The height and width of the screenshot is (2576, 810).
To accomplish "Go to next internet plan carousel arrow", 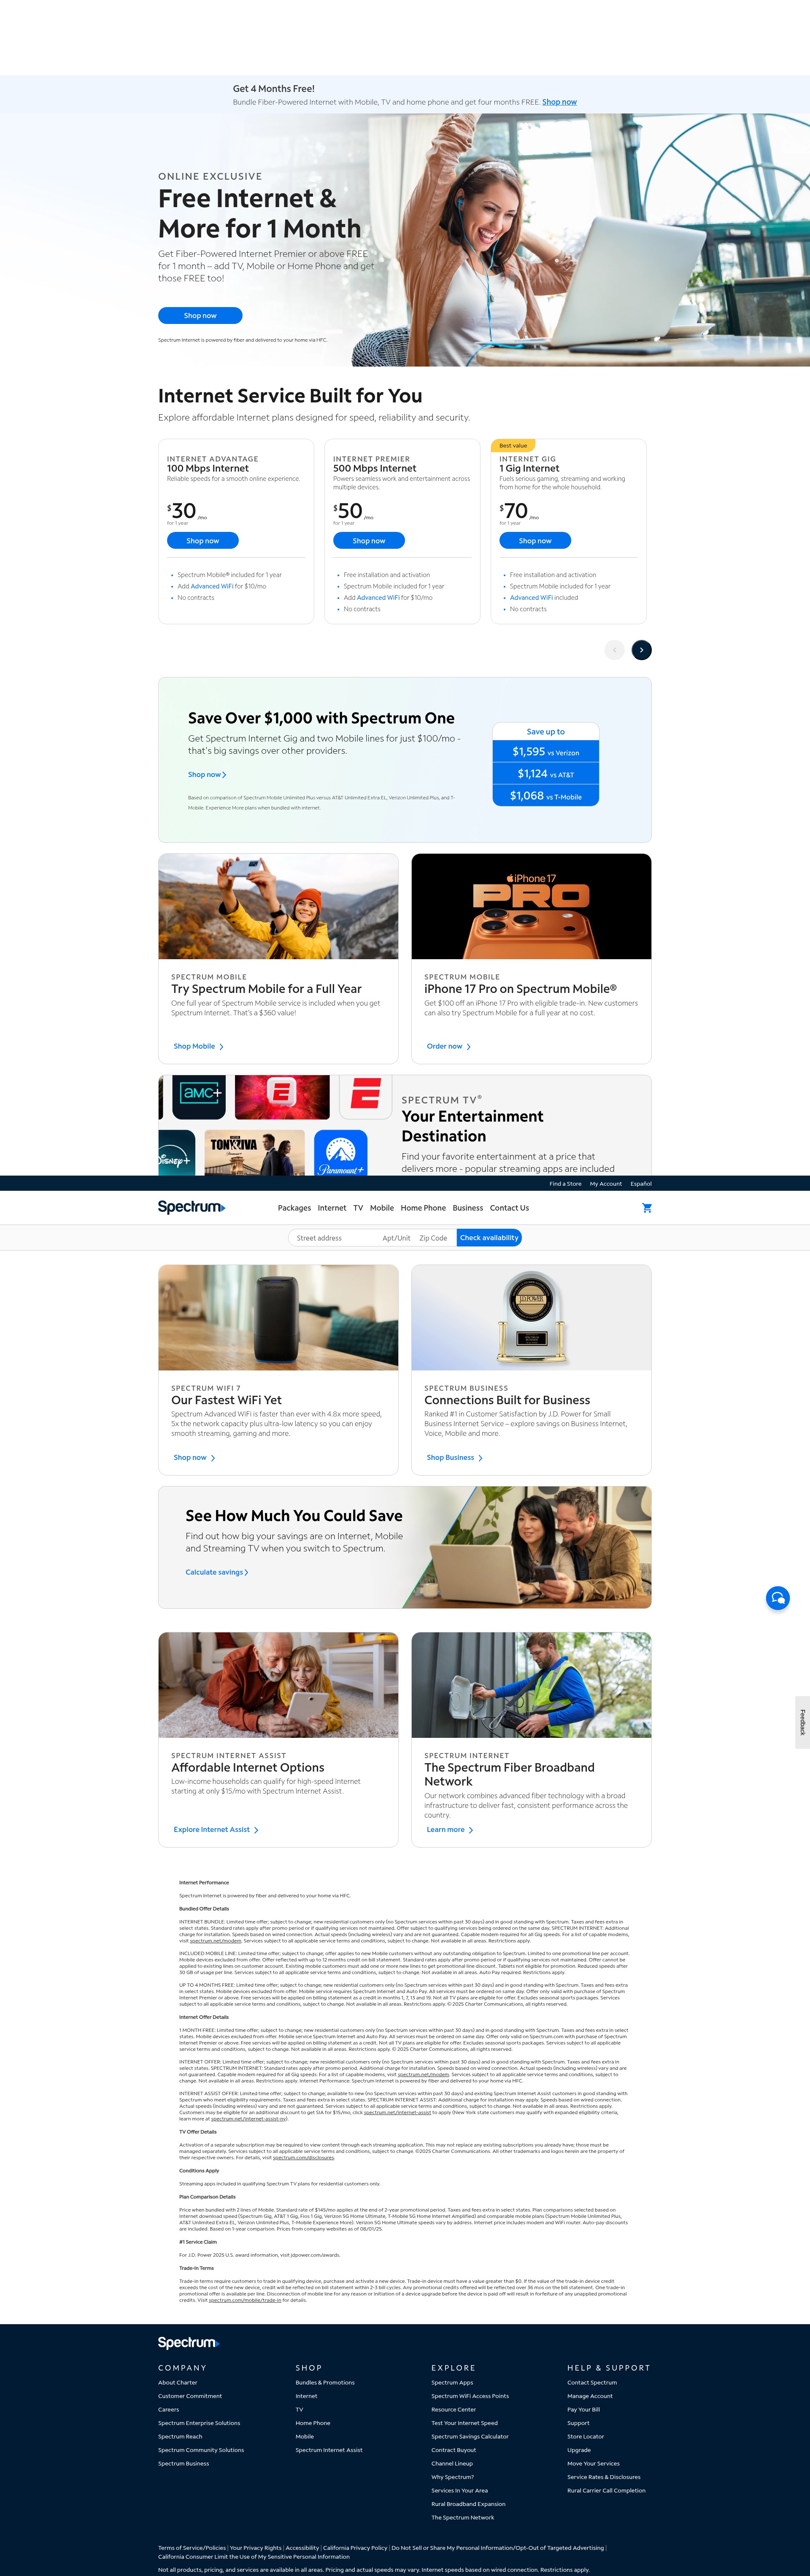I will click(x=642, y=650).
